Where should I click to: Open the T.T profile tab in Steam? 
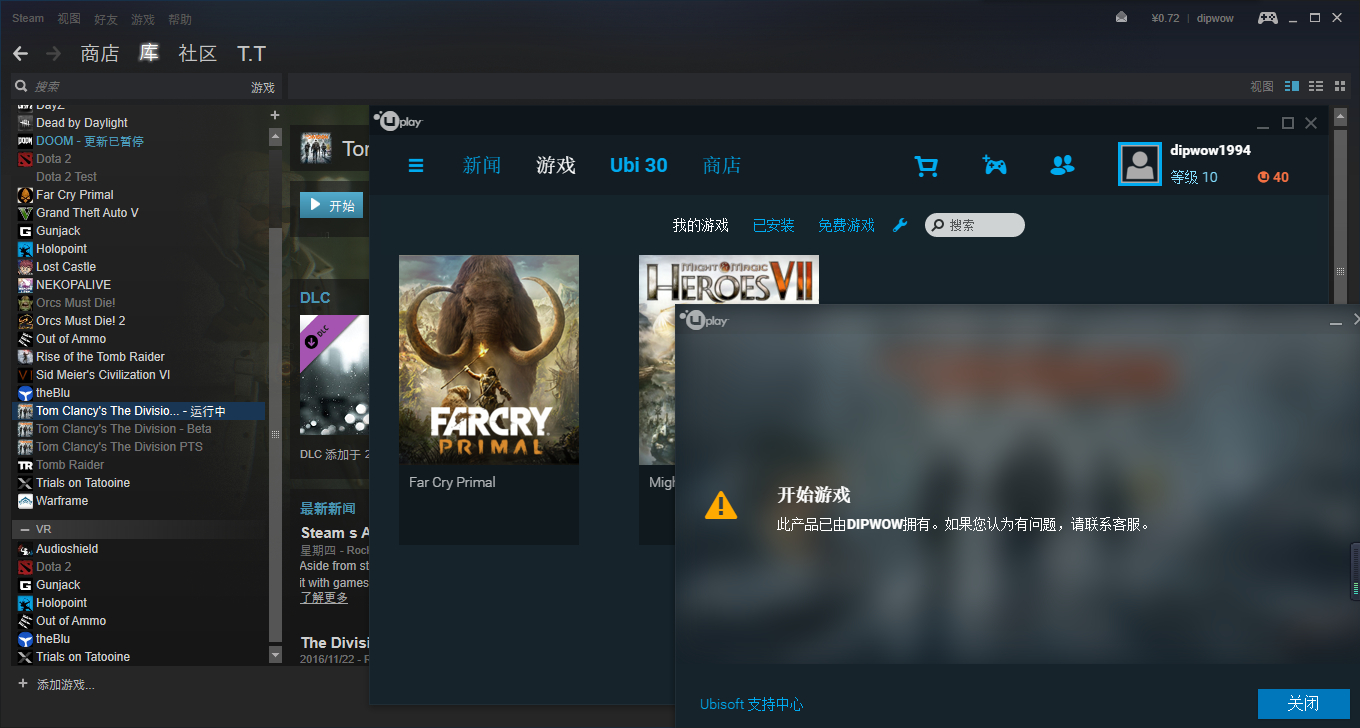pos(251,54)
